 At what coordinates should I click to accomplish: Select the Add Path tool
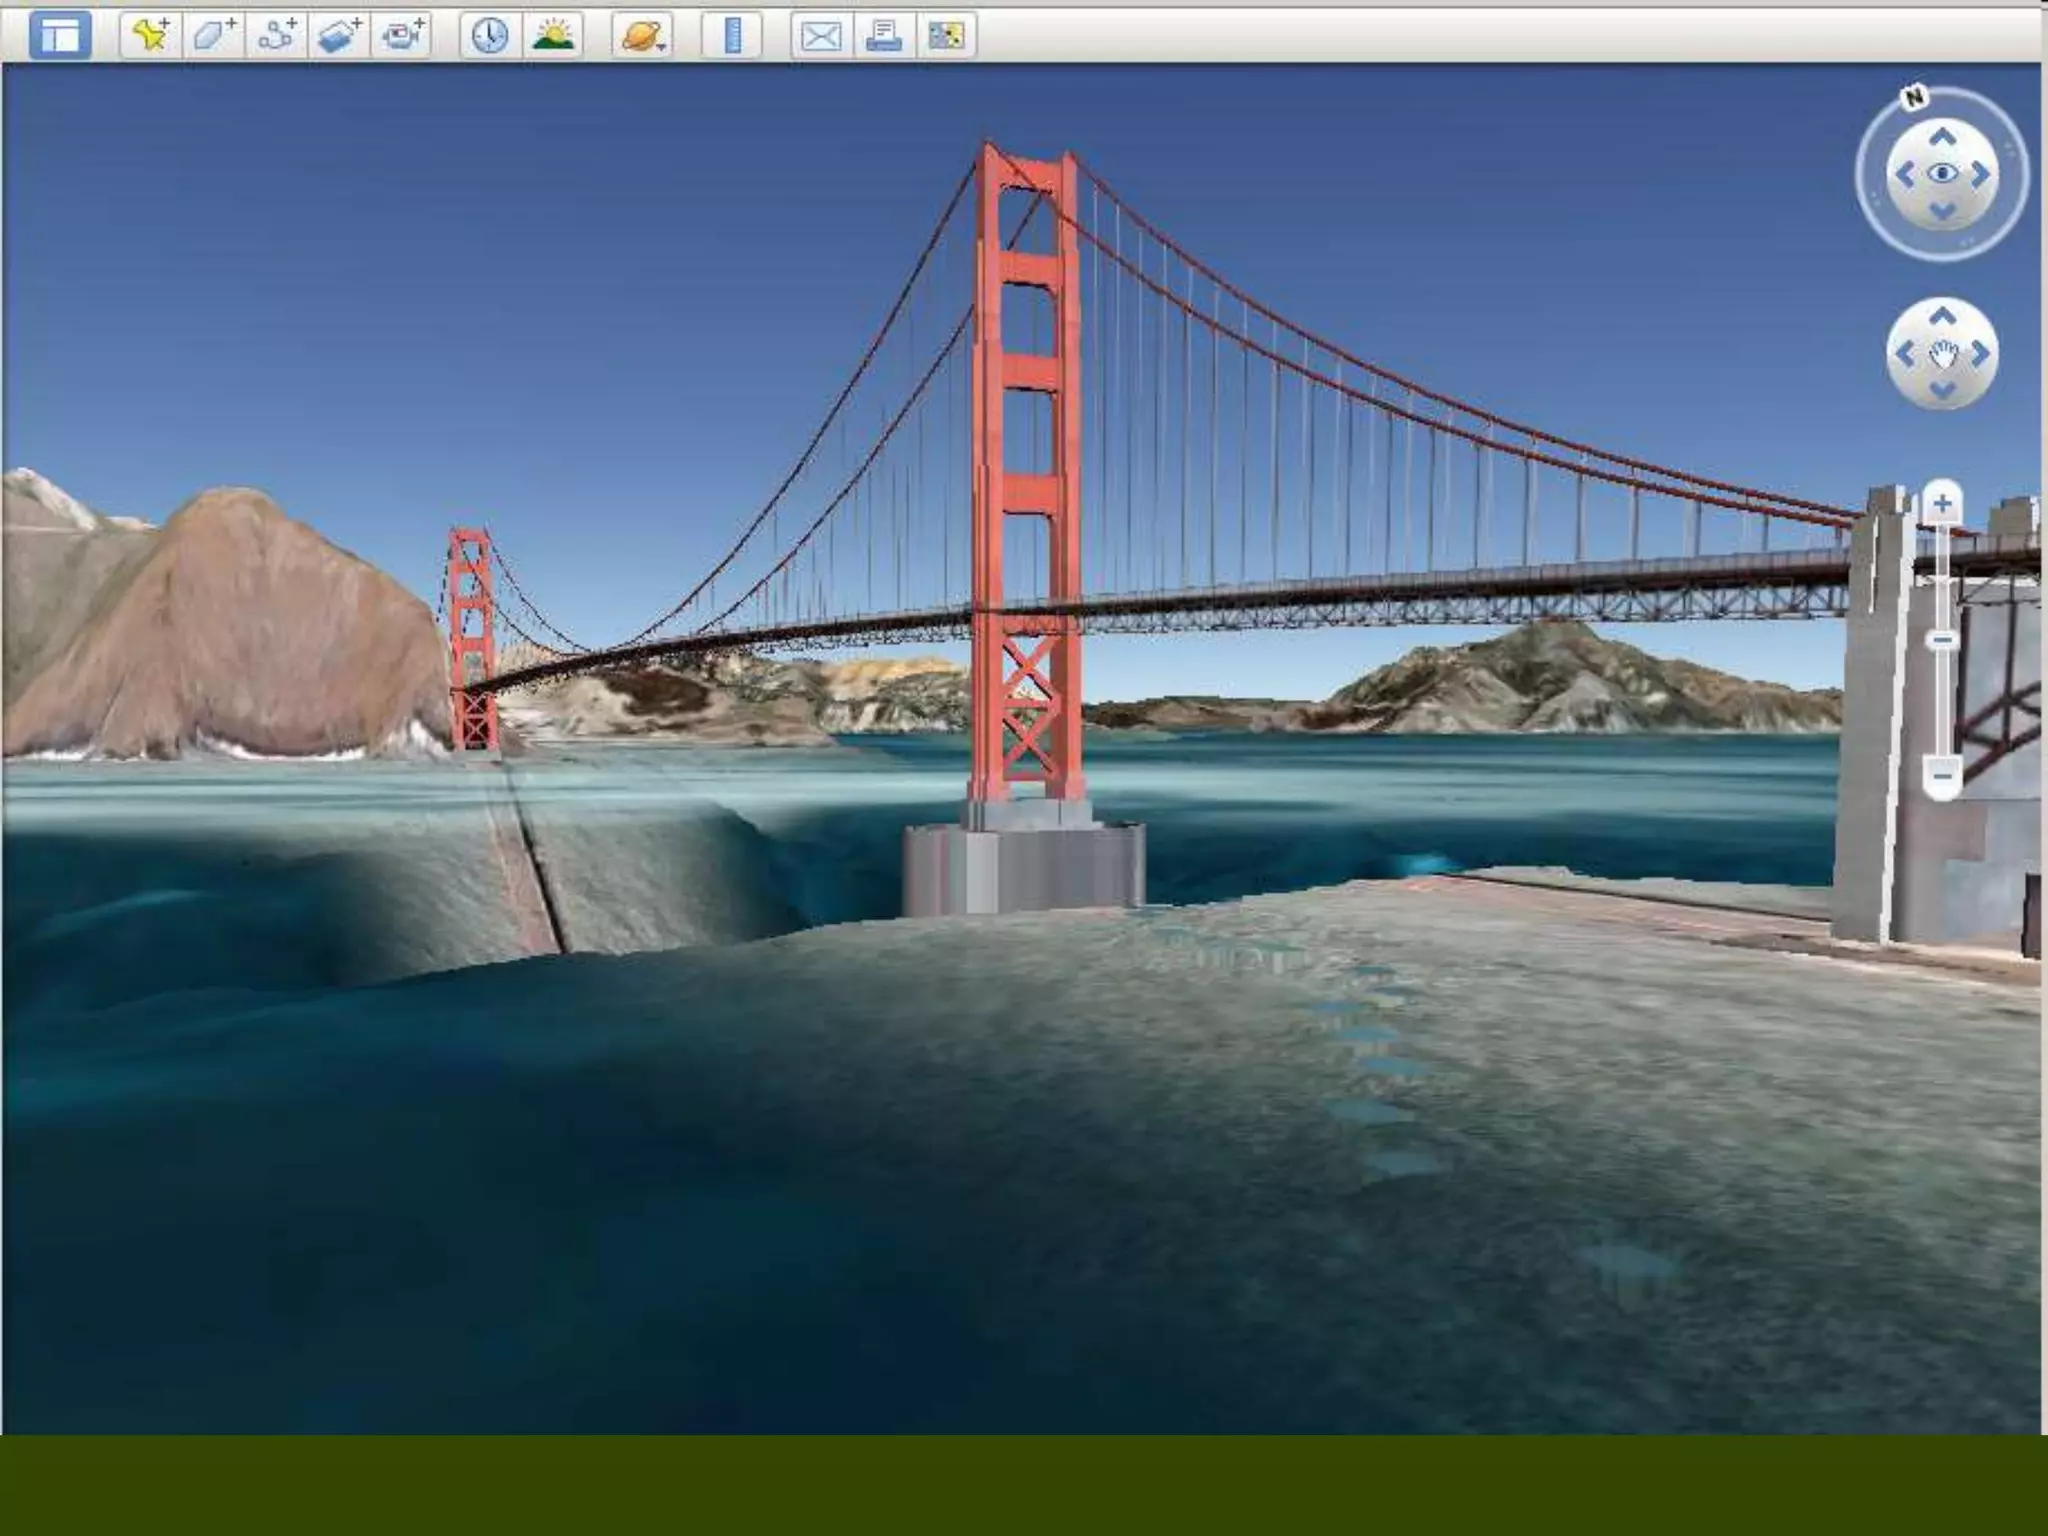(x=276, y=37)
